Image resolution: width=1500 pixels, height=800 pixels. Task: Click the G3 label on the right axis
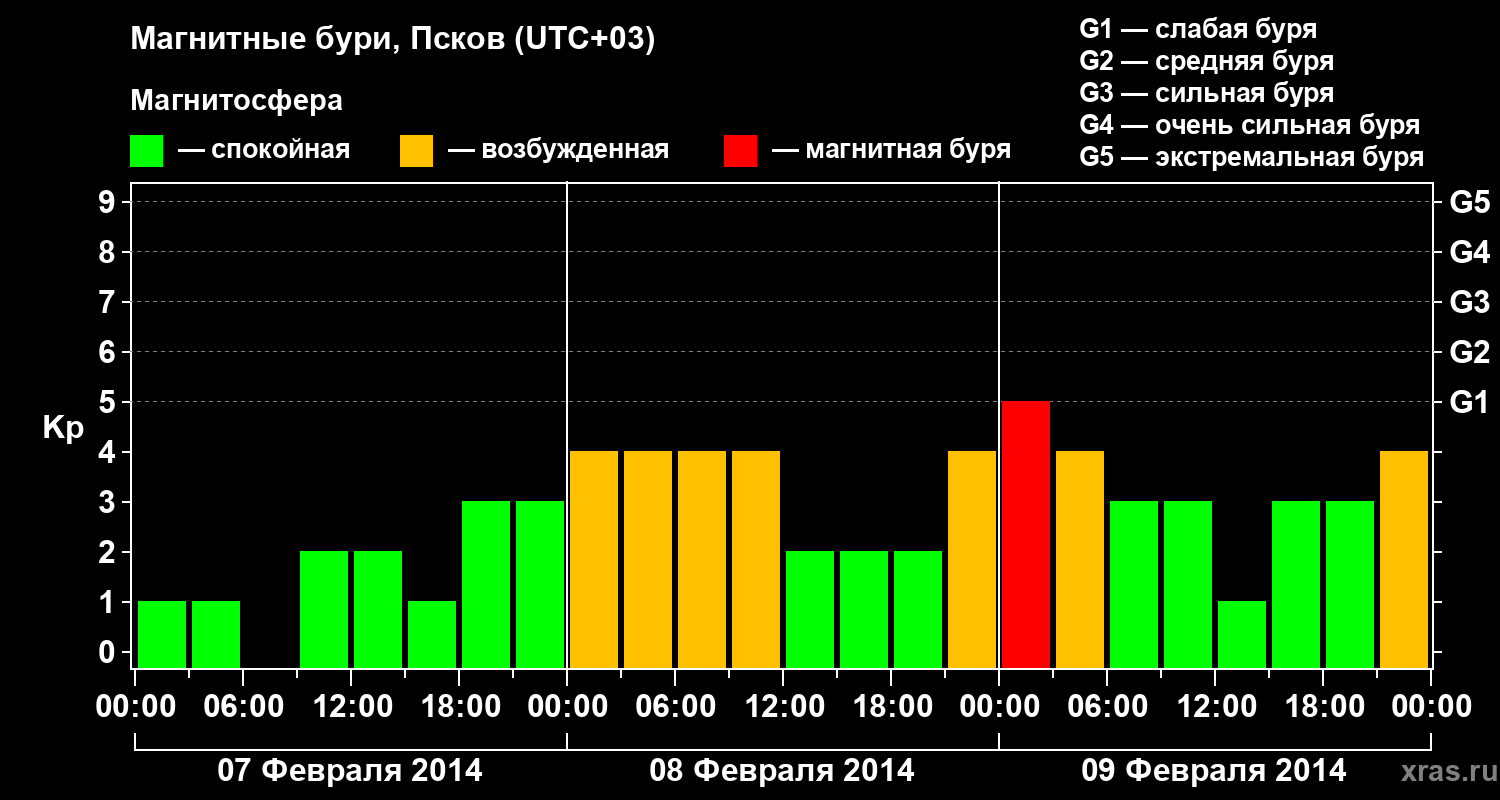pyautogui.click(x=1470, y=302)
